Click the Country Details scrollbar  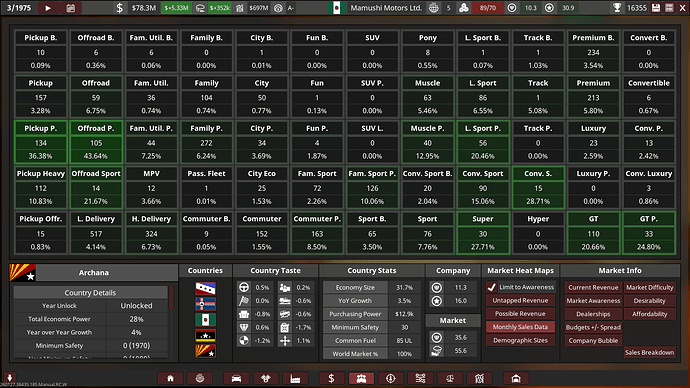point(171,298)
